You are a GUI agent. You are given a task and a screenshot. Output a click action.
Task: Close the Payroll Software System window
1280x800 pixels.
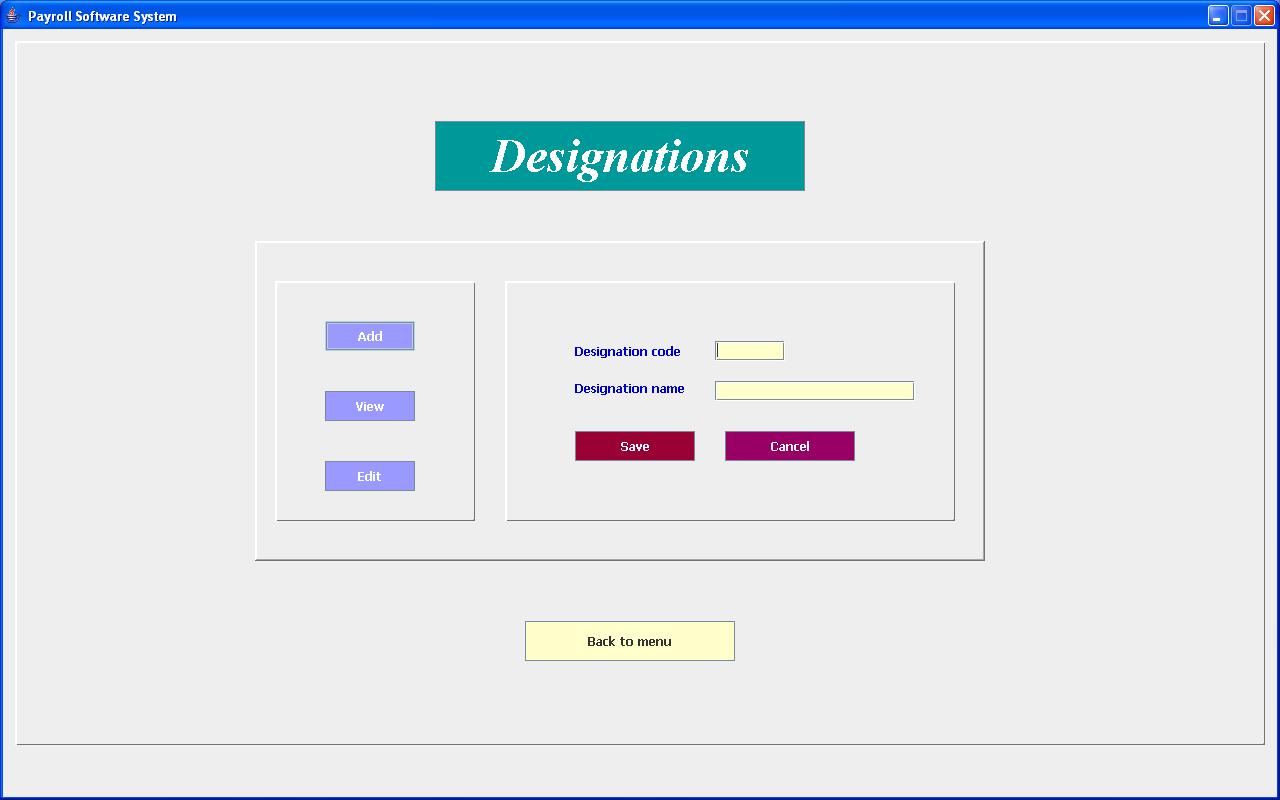tap(1264, 16)
